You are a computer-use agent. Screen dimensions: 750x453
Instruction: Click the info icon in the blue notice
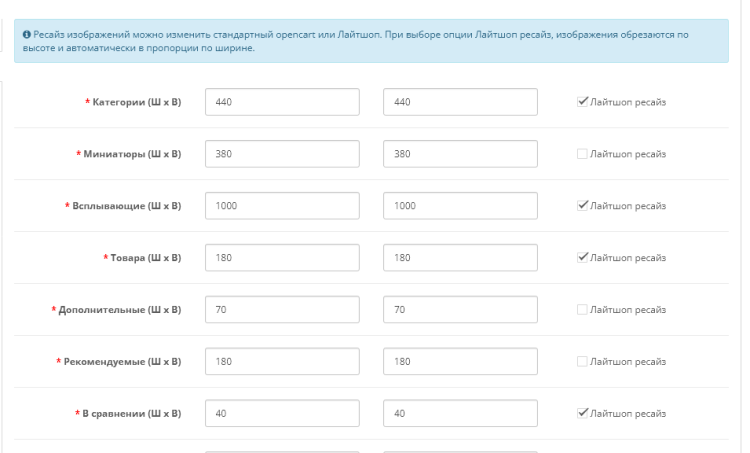coord(27,34)
